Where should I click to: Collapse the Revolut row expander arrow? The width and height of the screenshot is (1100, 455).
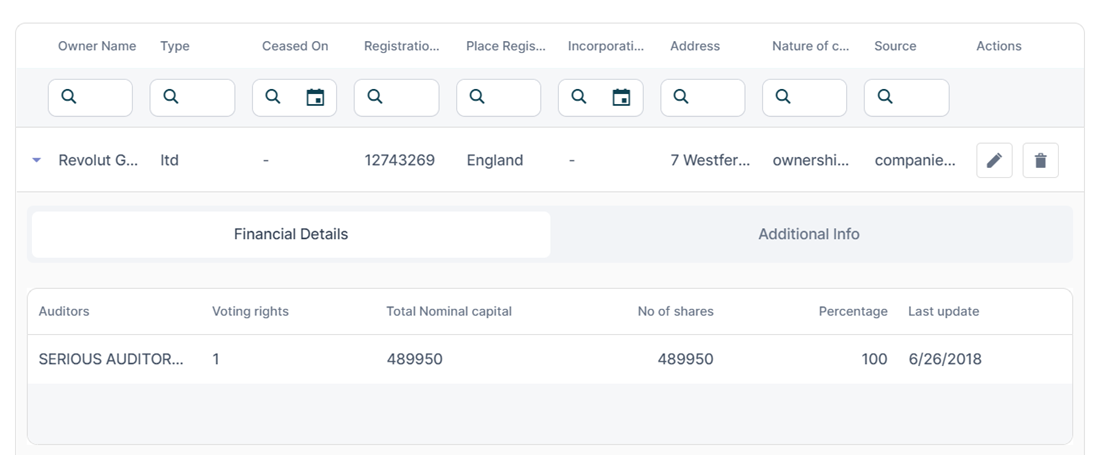(37, 160)
